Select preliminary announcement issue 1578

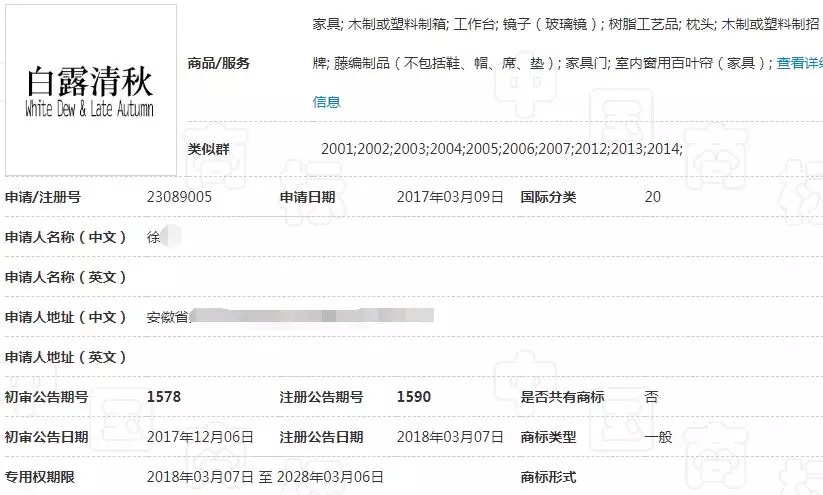pyautogui.click(x=164, y=397)
